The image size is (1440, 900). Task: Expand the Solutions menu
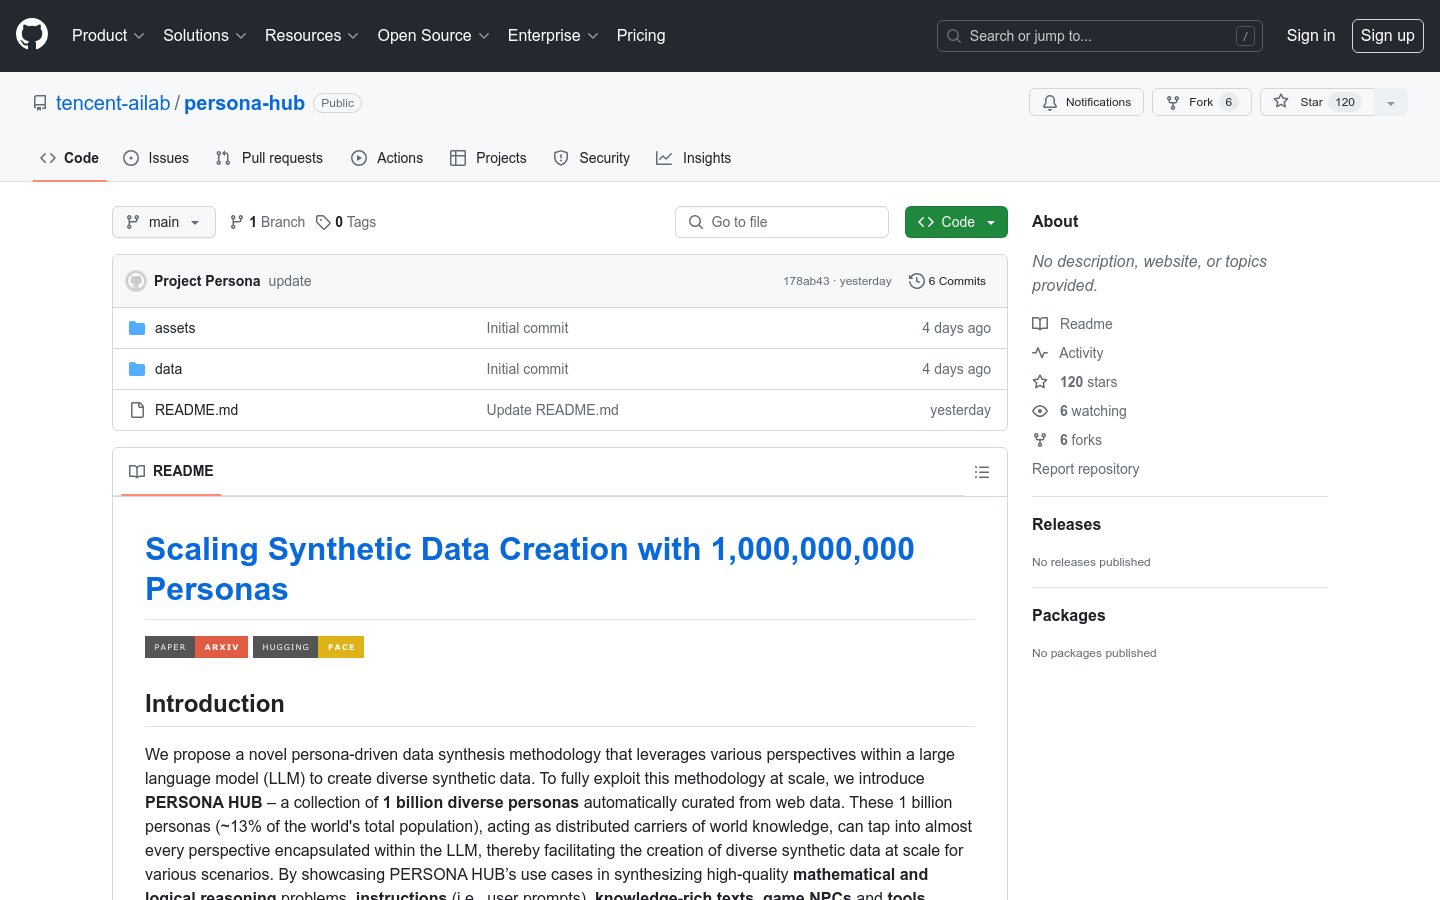pos(205,36)
